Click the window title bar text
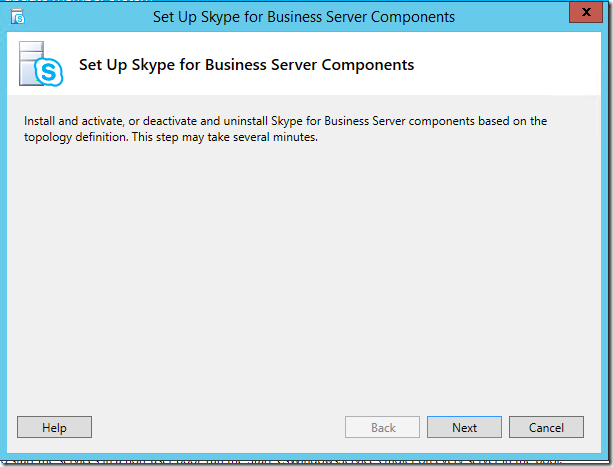Image resolution: width=613 pixels, height=467 pixels. pyautogui.click(x=304, y=17)
